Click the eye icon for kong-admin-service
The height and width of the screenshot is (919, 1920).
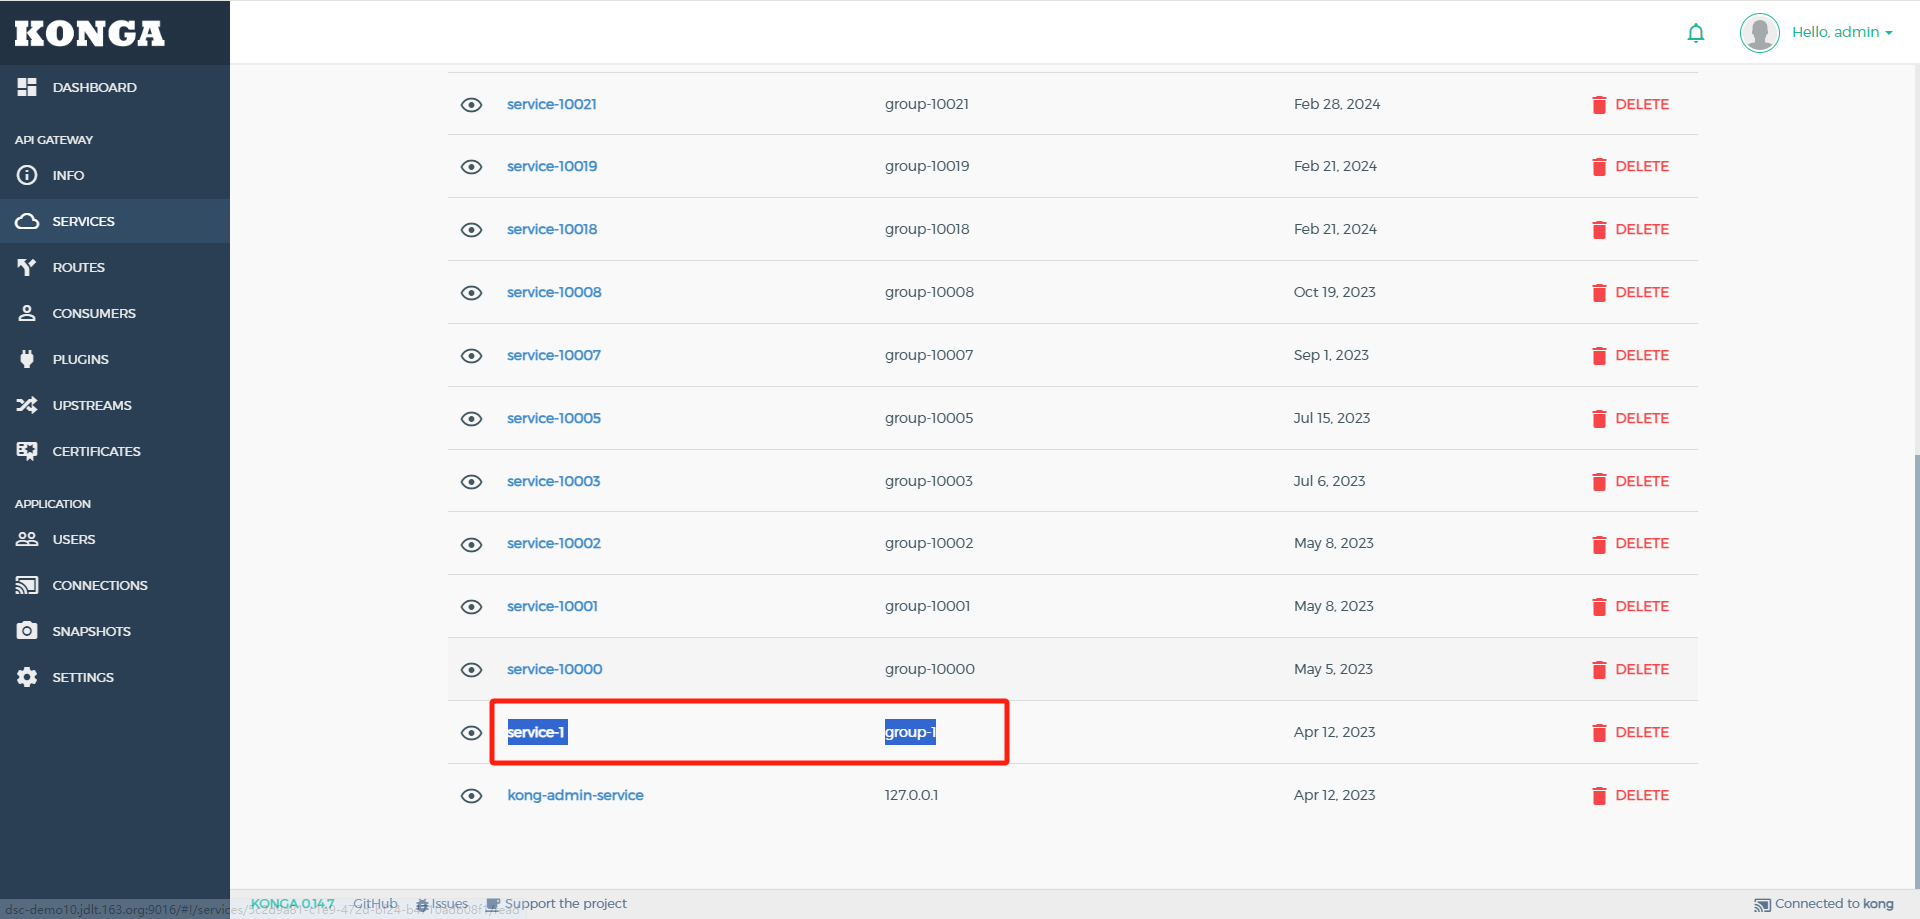coord(471,796)
